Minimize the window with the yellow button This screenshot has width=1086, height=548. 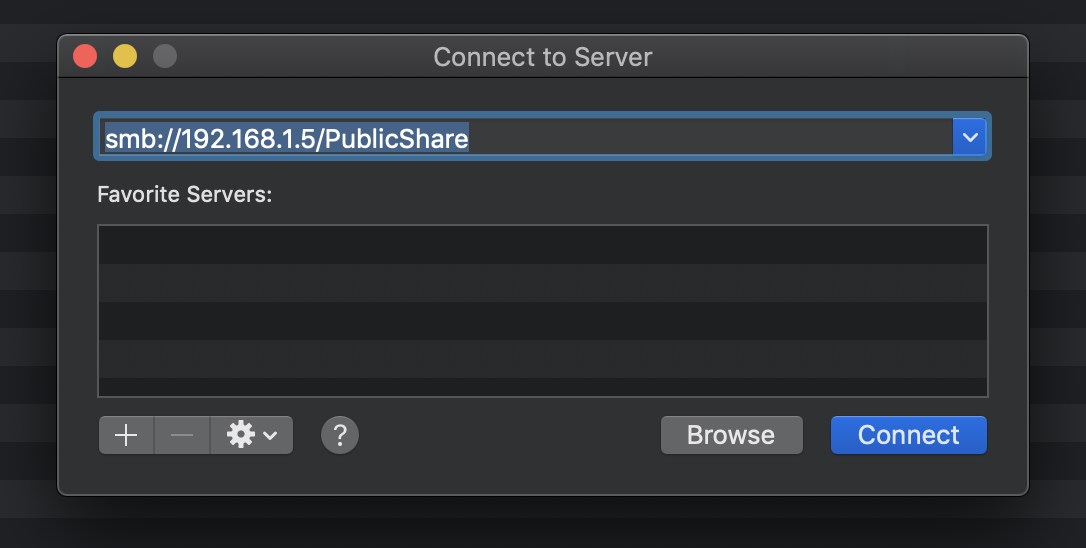125,56
